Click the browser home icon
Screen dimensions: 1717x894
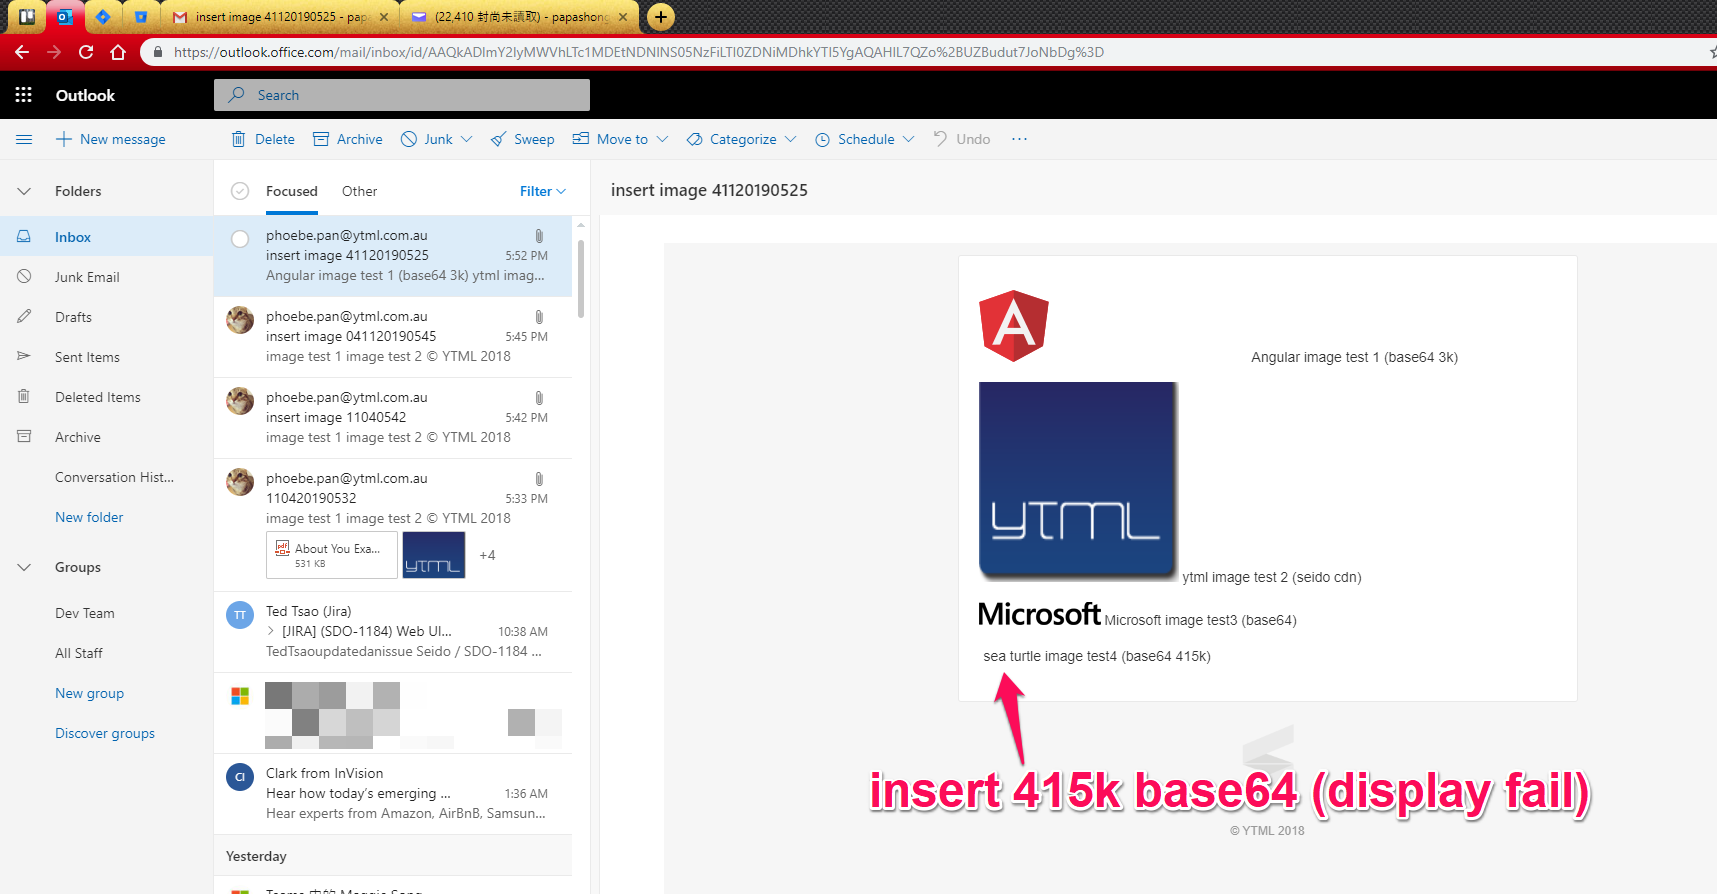point(118,52)
